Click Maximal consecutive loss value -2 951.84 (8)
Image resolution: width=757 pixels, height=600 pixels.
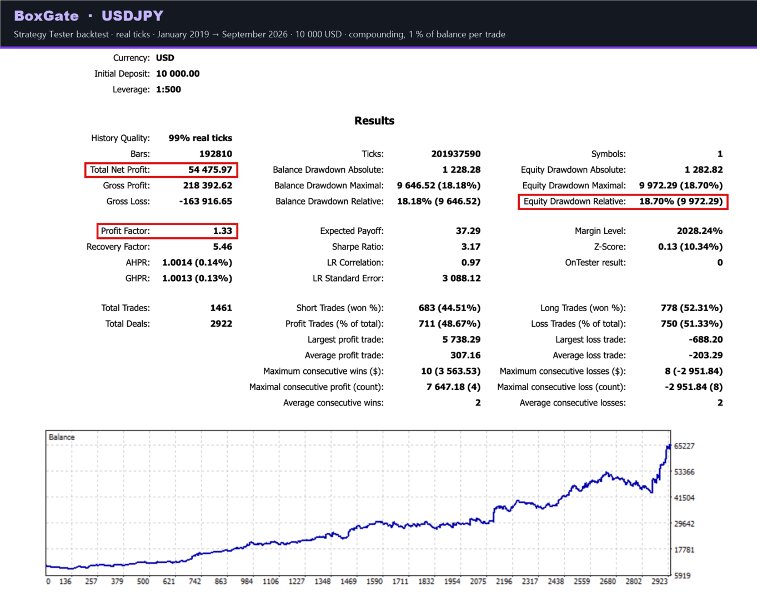[x=694, y=387]
